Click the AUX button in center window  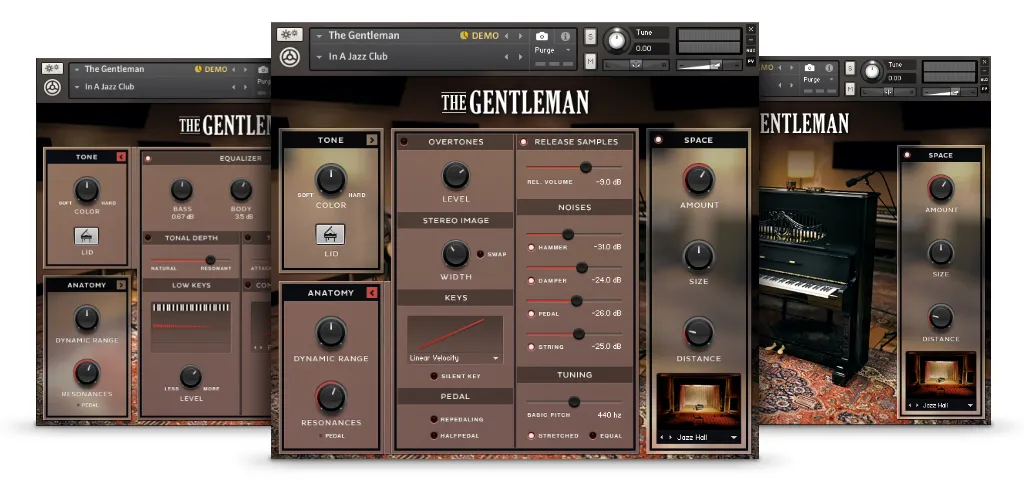tap(751, 50)
